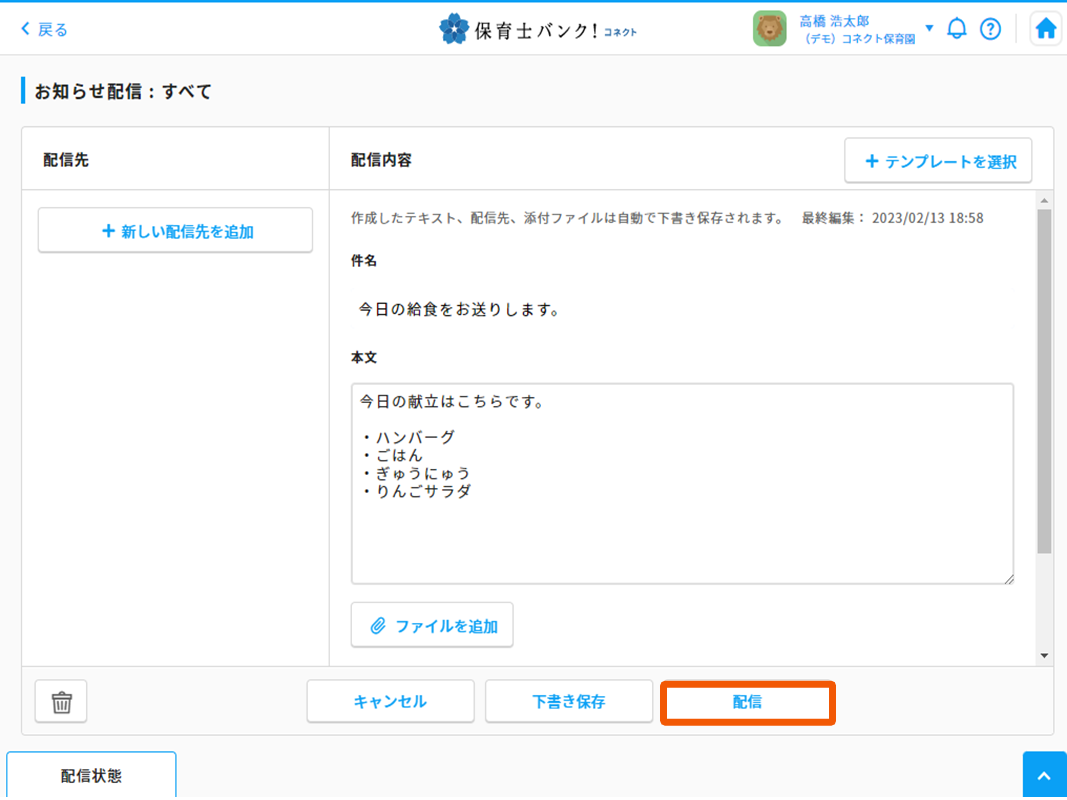Go back using 戻る link

coord(45,29)
